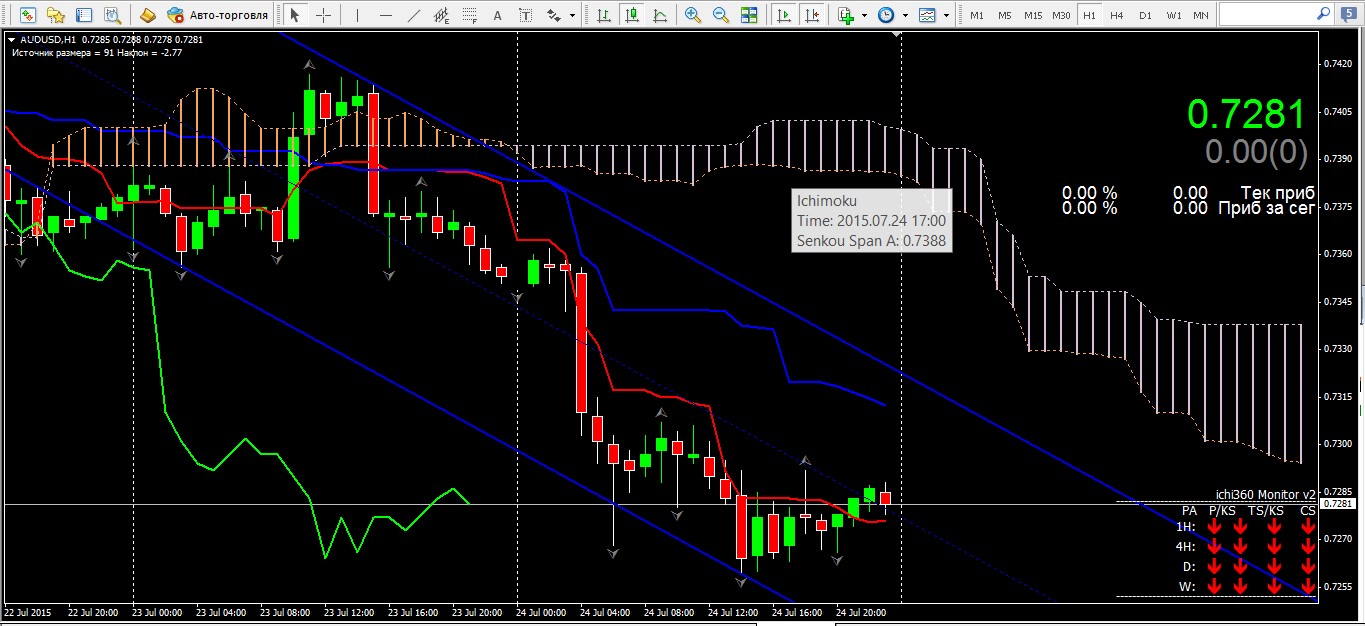Viewport: 1365px width, 626px height.
Task: Tile chart windows icon
Action: tap(749, 15)
